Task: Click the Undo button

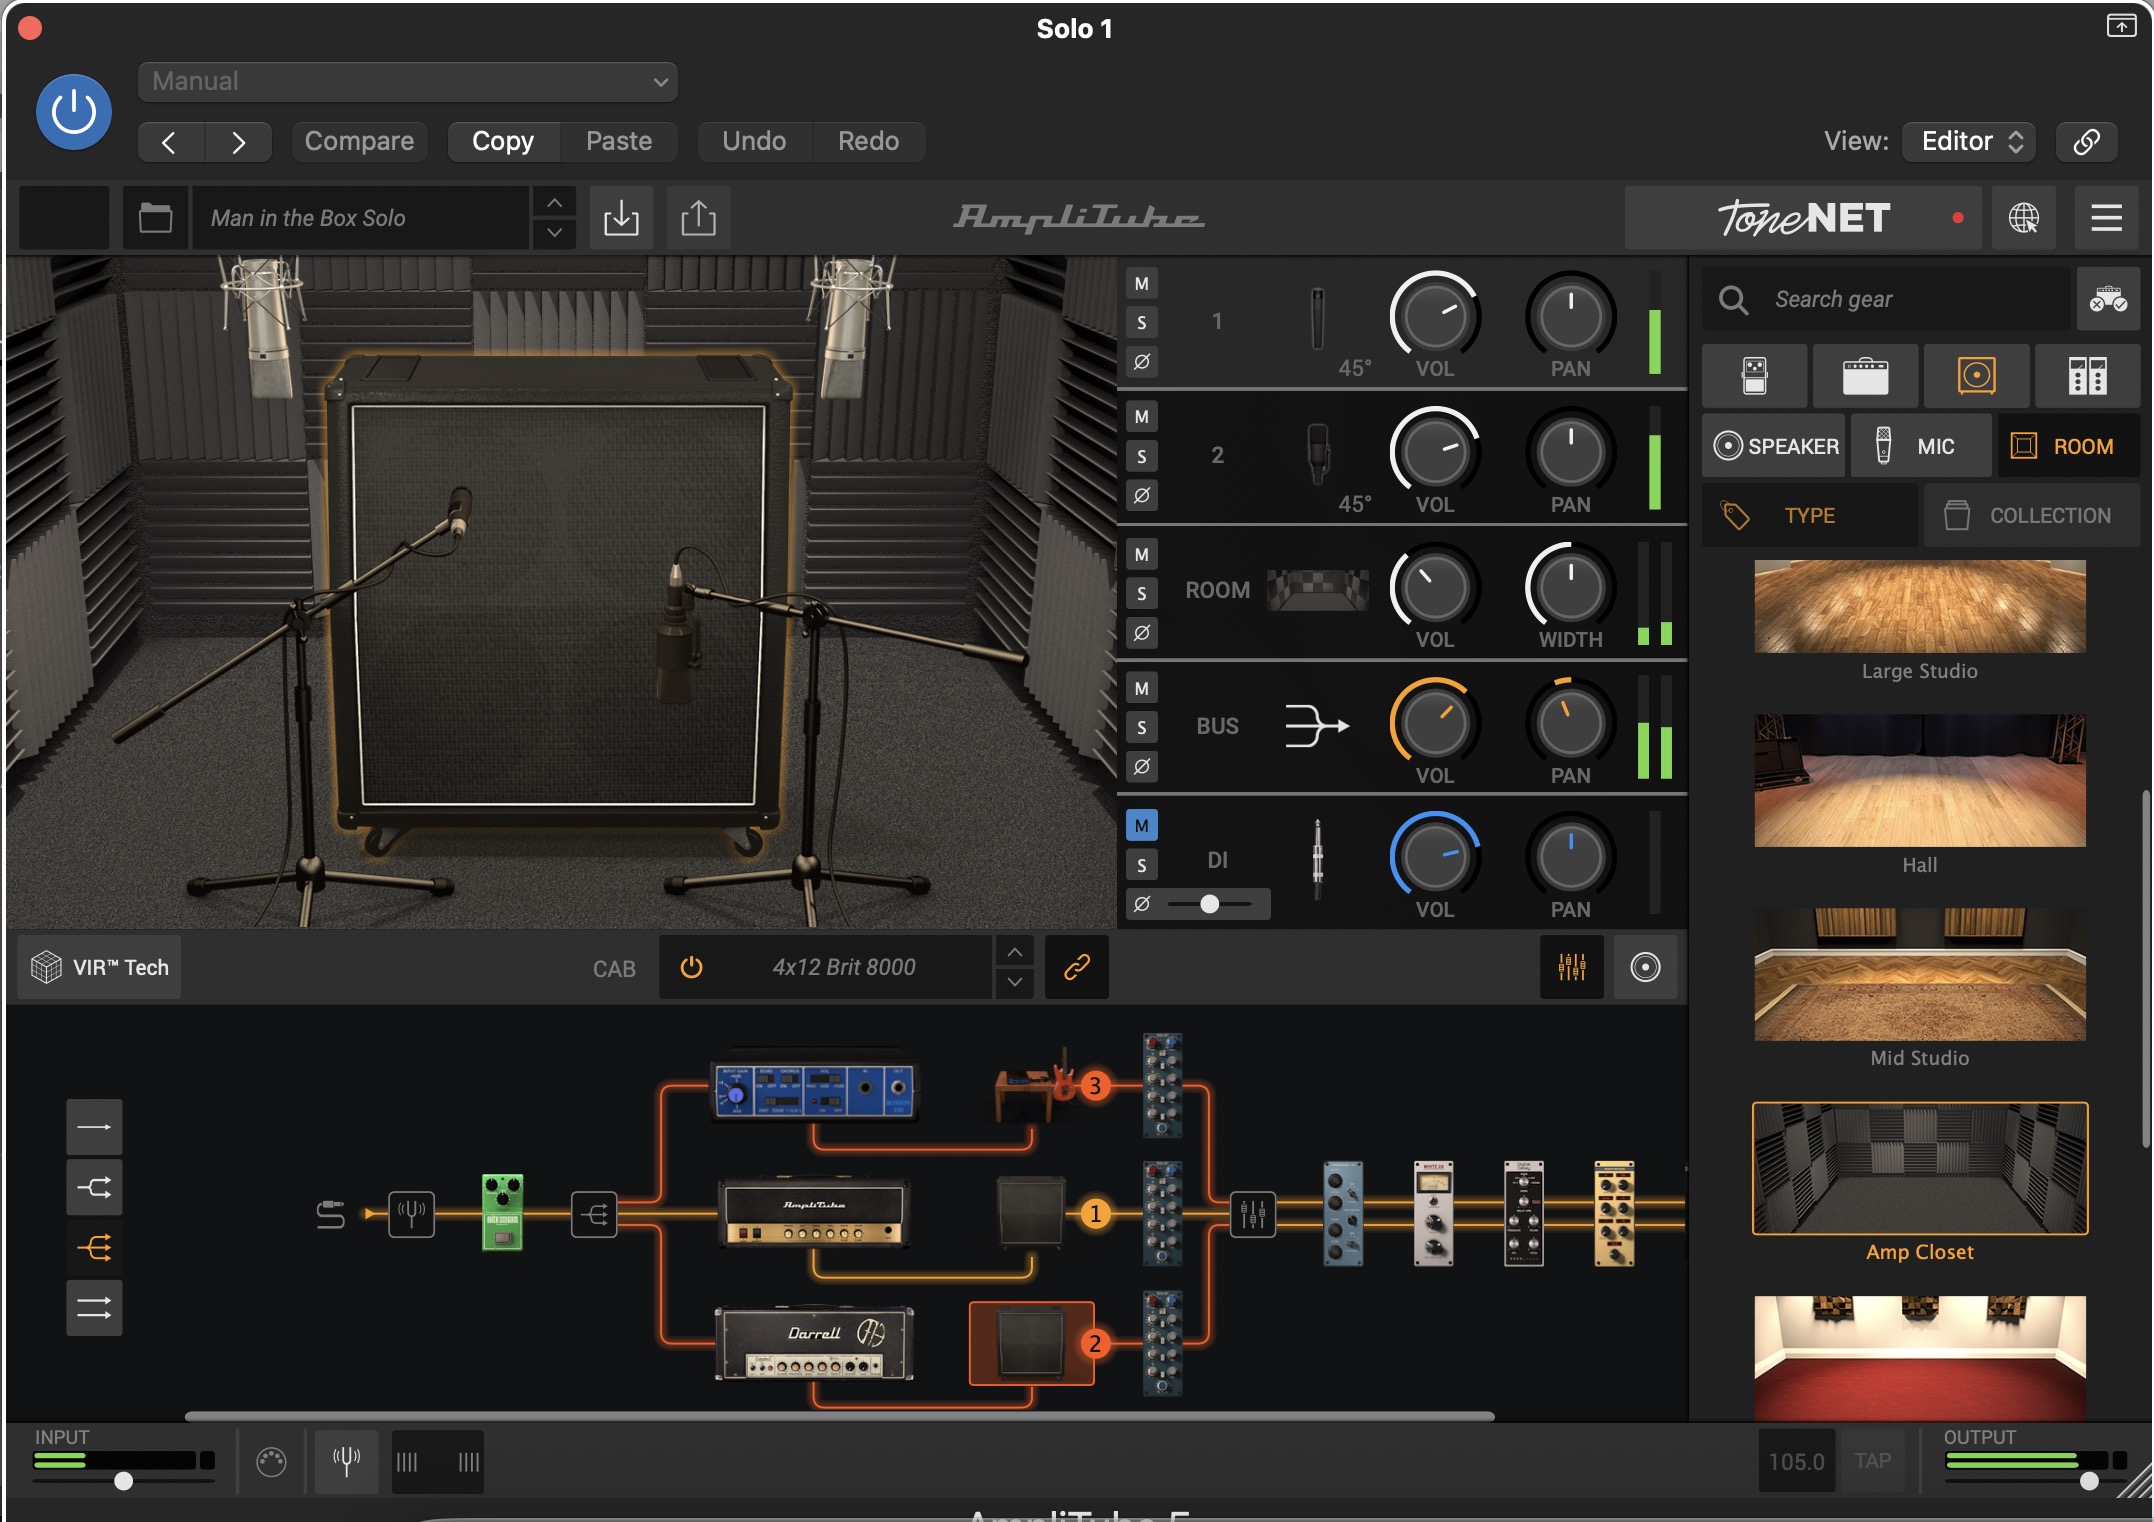Action: [754, 141]
